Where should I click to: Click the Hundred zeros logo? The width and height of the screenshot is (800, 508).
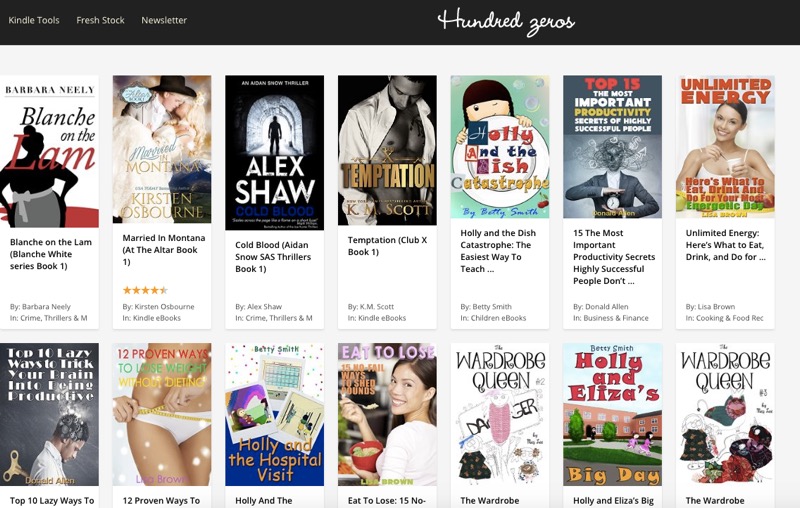click(506, 22)
